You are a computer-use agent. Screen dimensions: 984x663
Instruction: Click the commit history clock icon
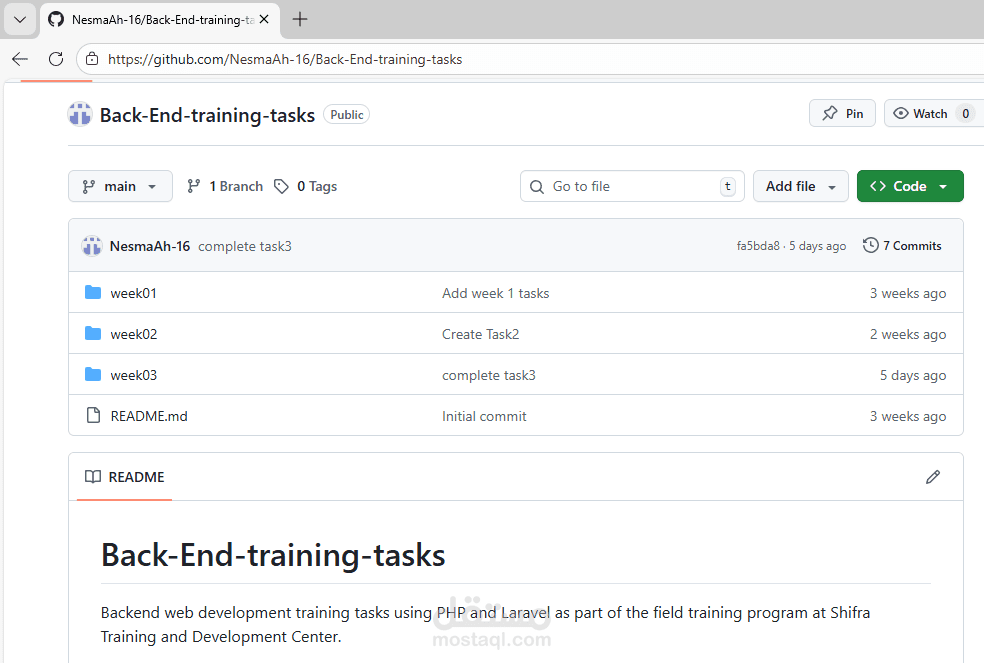[869, 245]
